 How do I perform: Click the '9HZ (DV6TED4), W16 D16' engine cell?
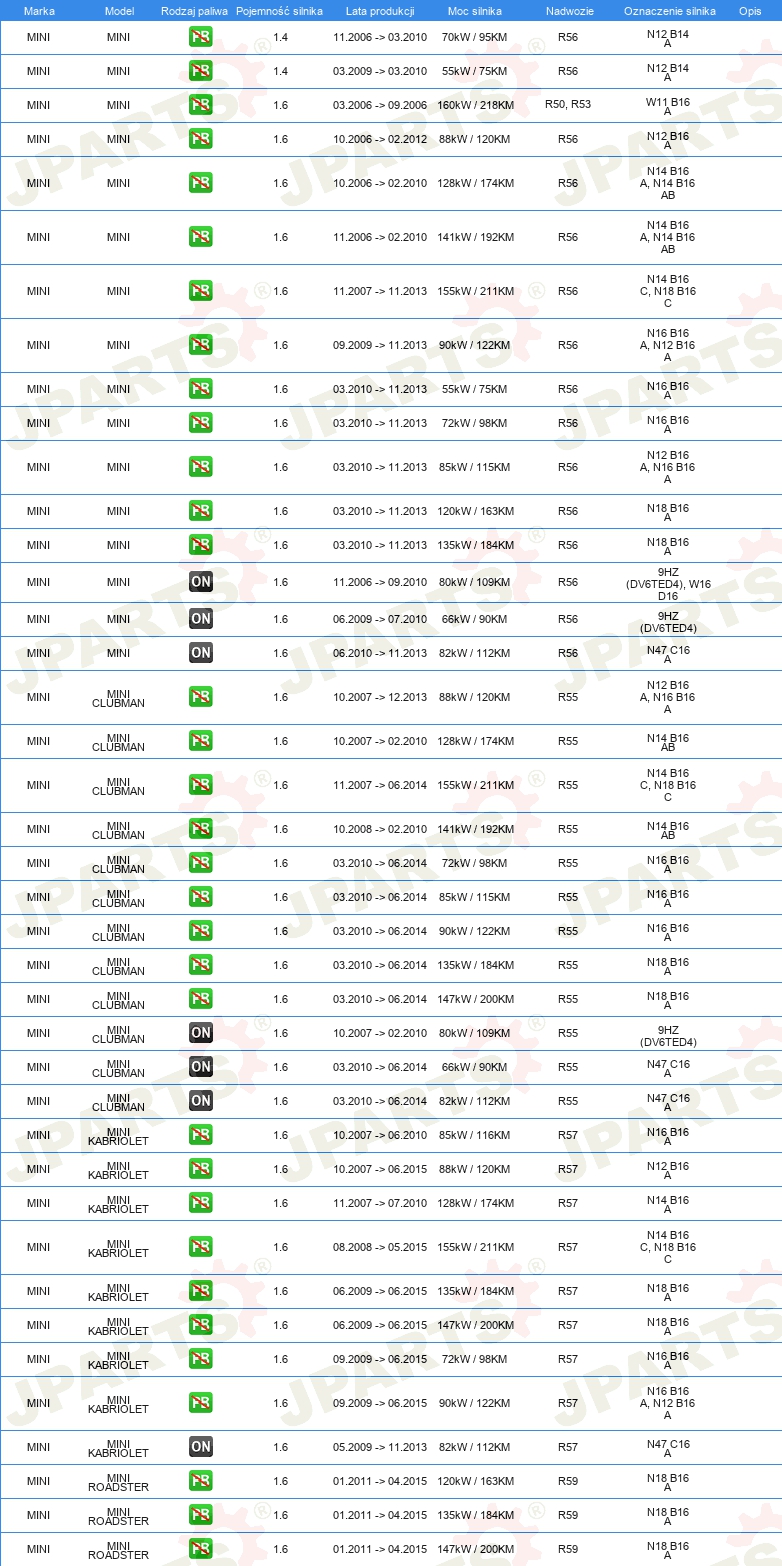[668, 583]
